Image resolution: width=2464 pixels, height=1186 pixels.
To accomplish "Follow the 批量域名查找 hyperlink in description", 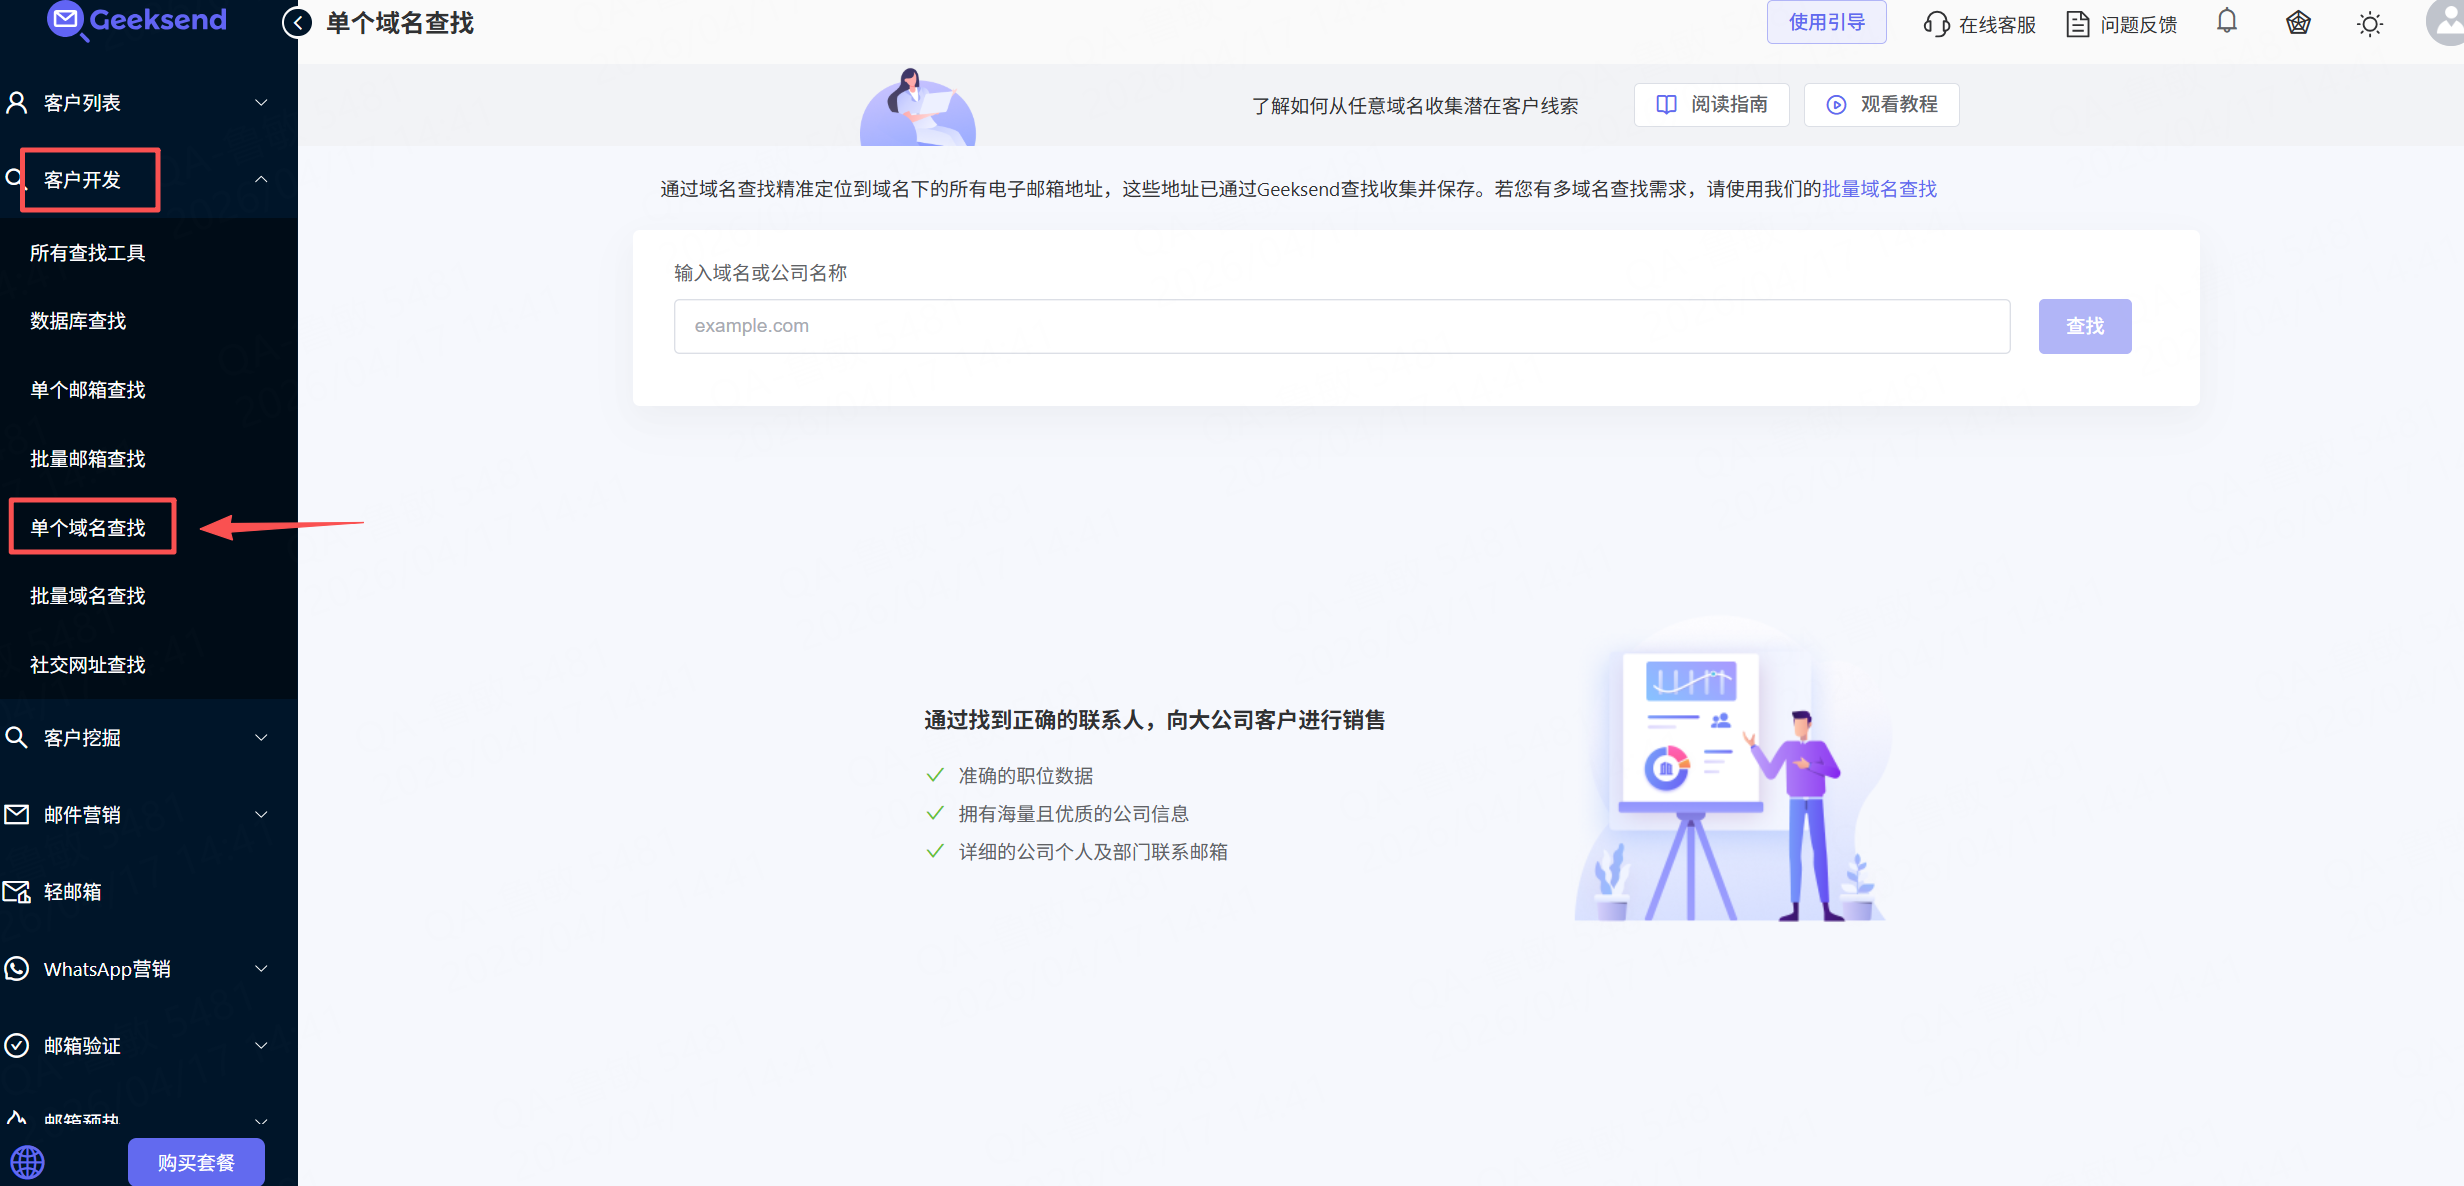I will coord(1879,189).
